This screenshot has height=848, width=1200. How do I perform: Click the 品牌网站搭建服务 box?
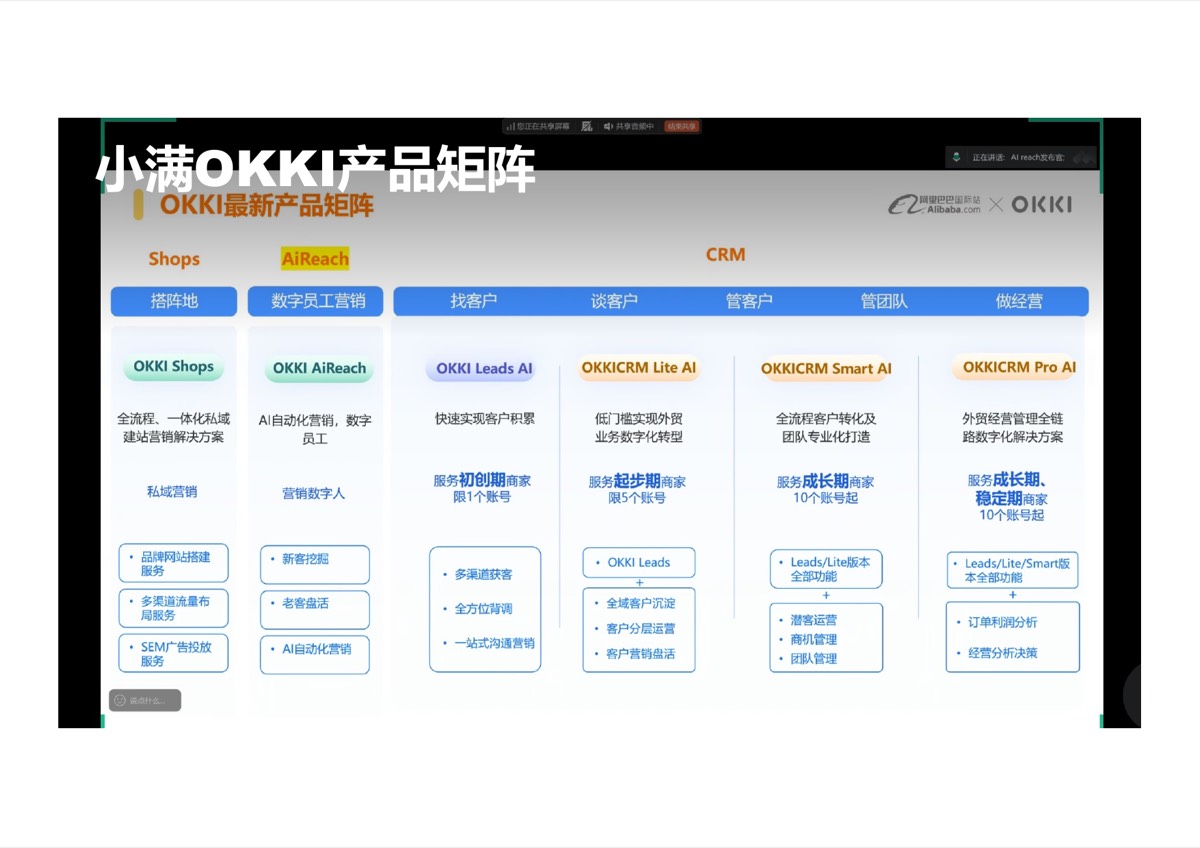point(174,564)
